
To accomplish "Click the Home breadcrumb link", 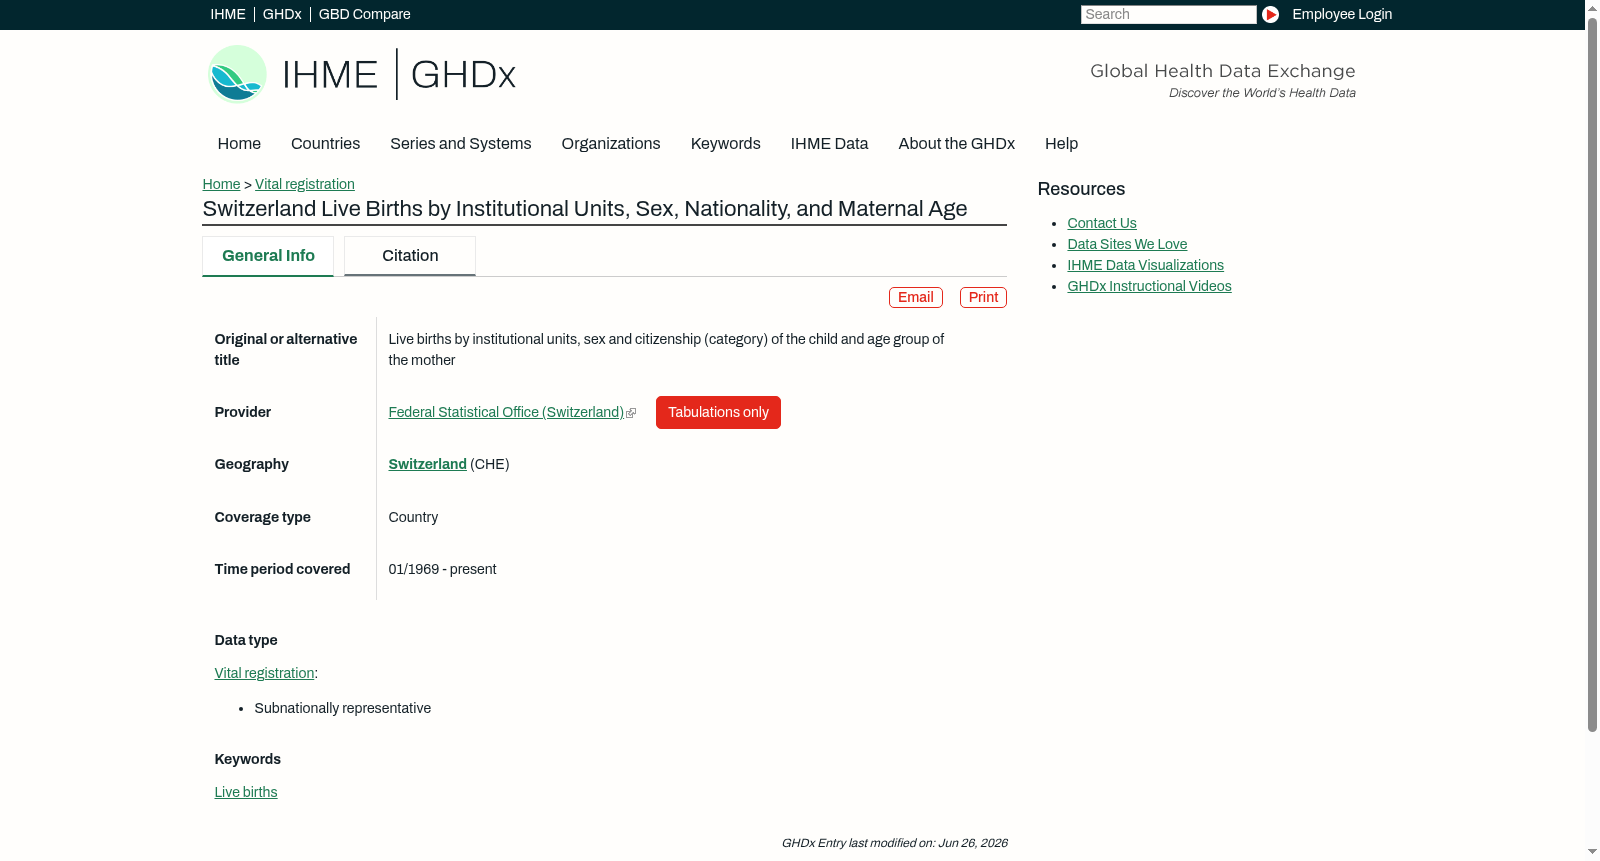I will pos(221,184).
